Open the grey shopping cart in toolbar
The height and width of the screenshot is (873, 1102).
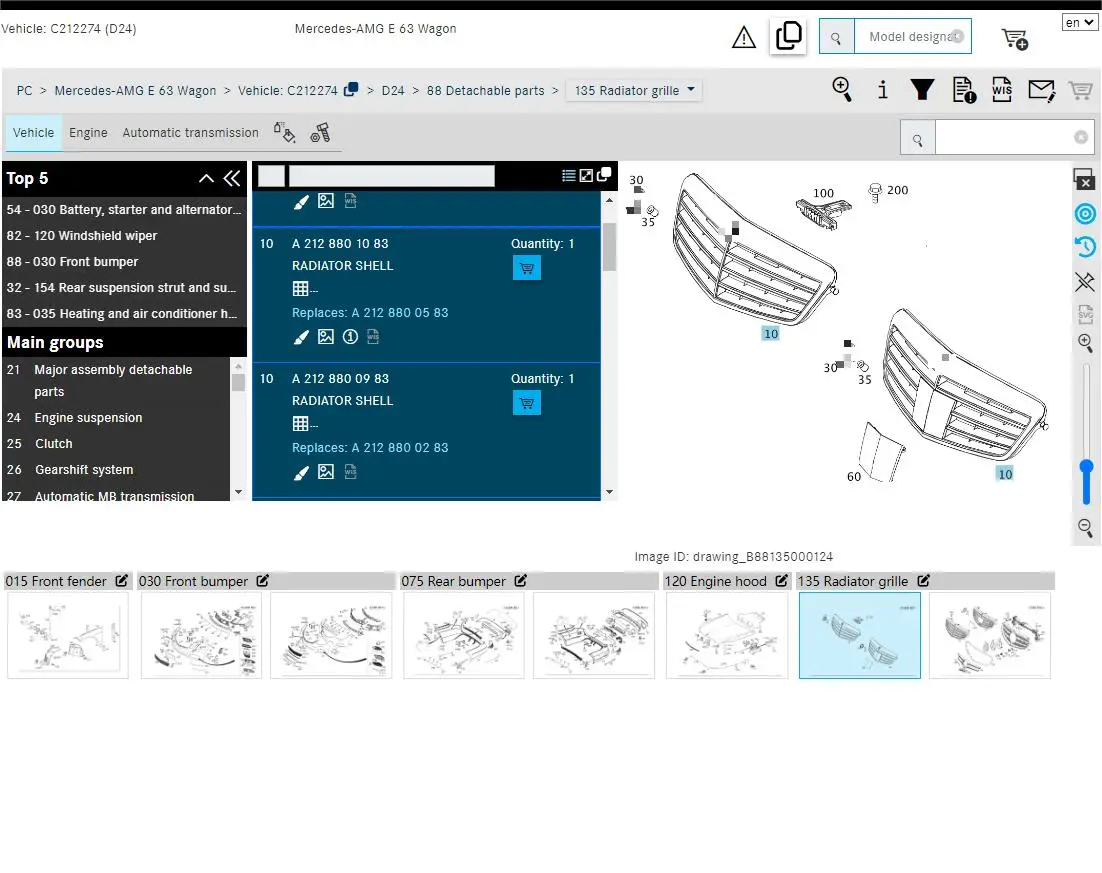click(x=1080, y=90)
